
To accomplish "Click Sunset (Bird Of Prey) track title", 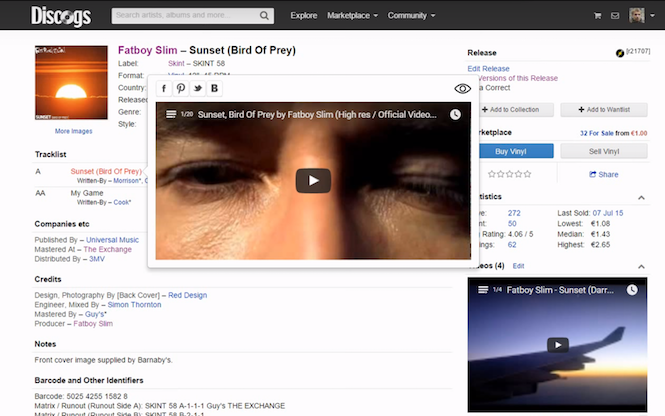I will pos(106,171).
